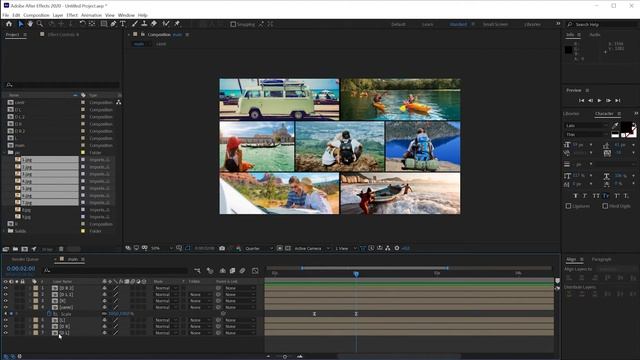Click the trash delete icon in Project panel
640x360 pixels.
61,249
